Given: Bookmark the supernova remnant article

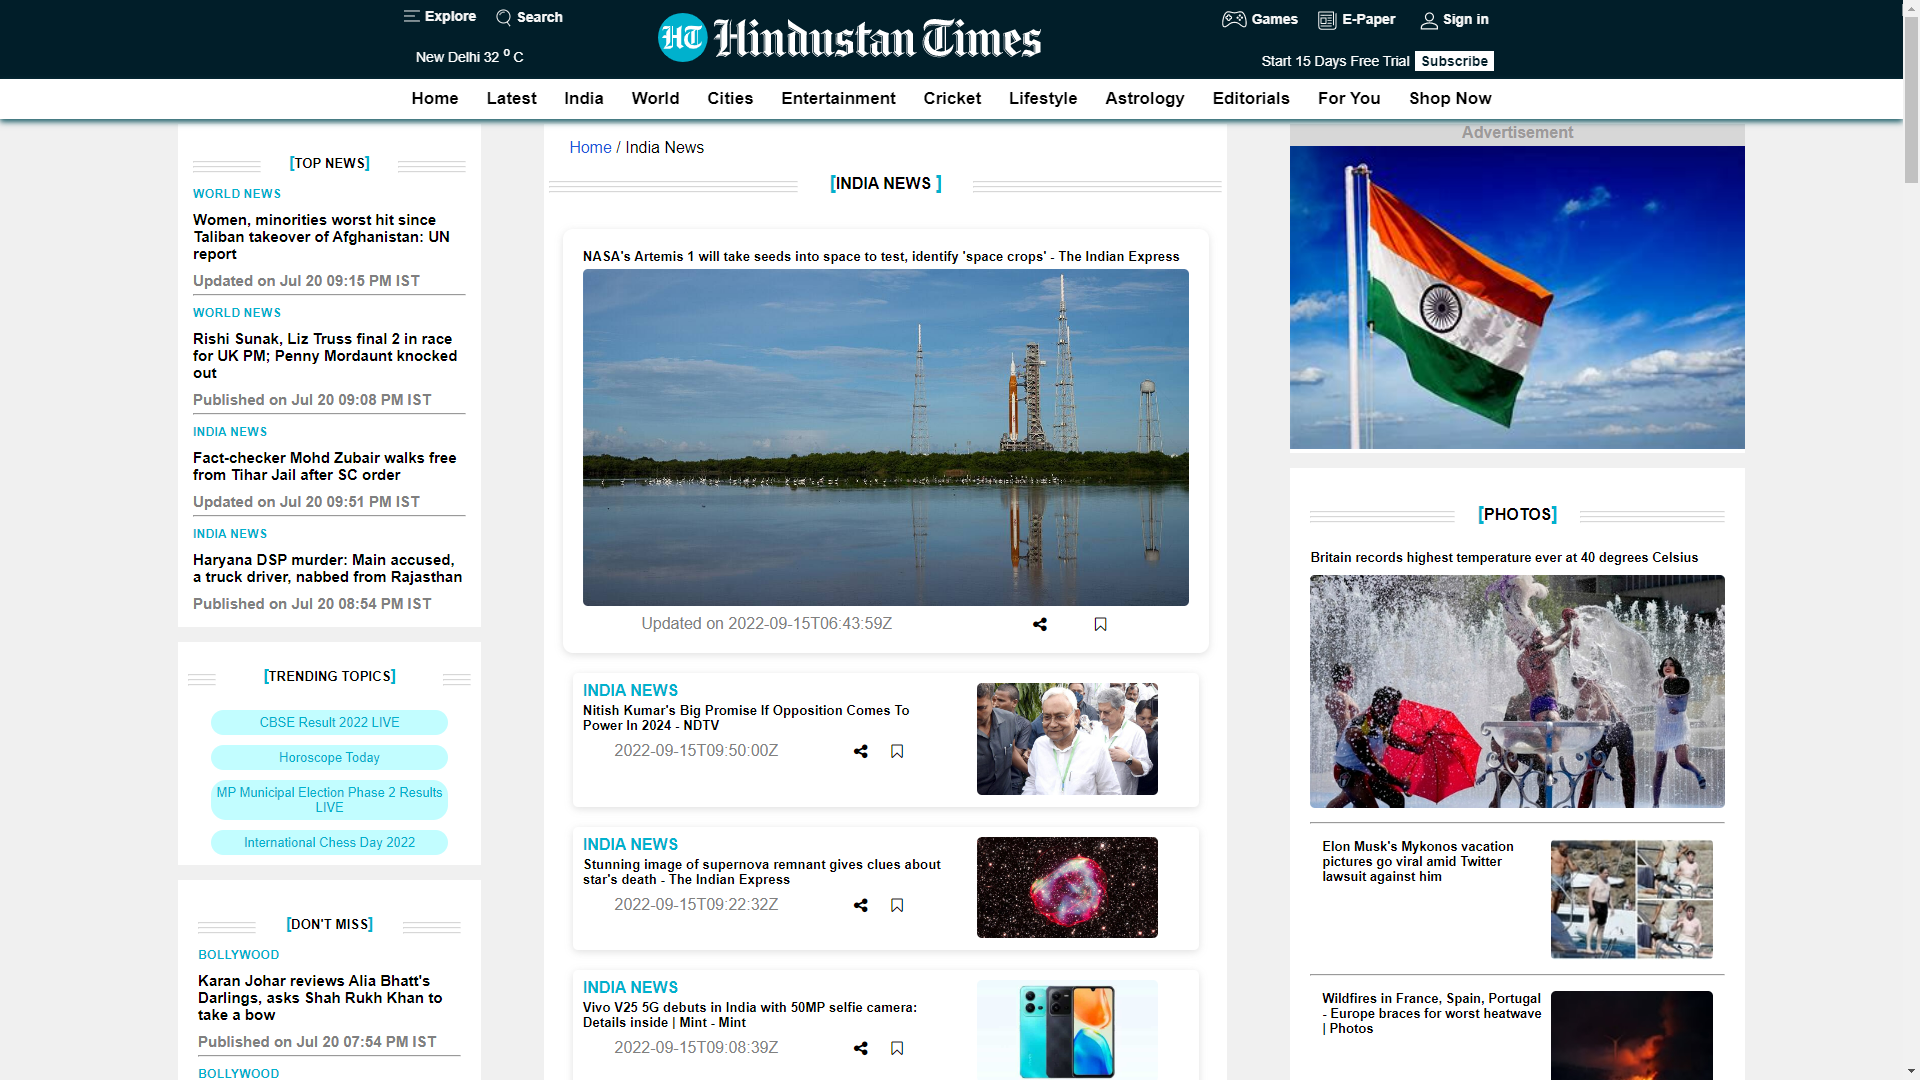Looking at the screenshot, I should [x=897, y=905].
